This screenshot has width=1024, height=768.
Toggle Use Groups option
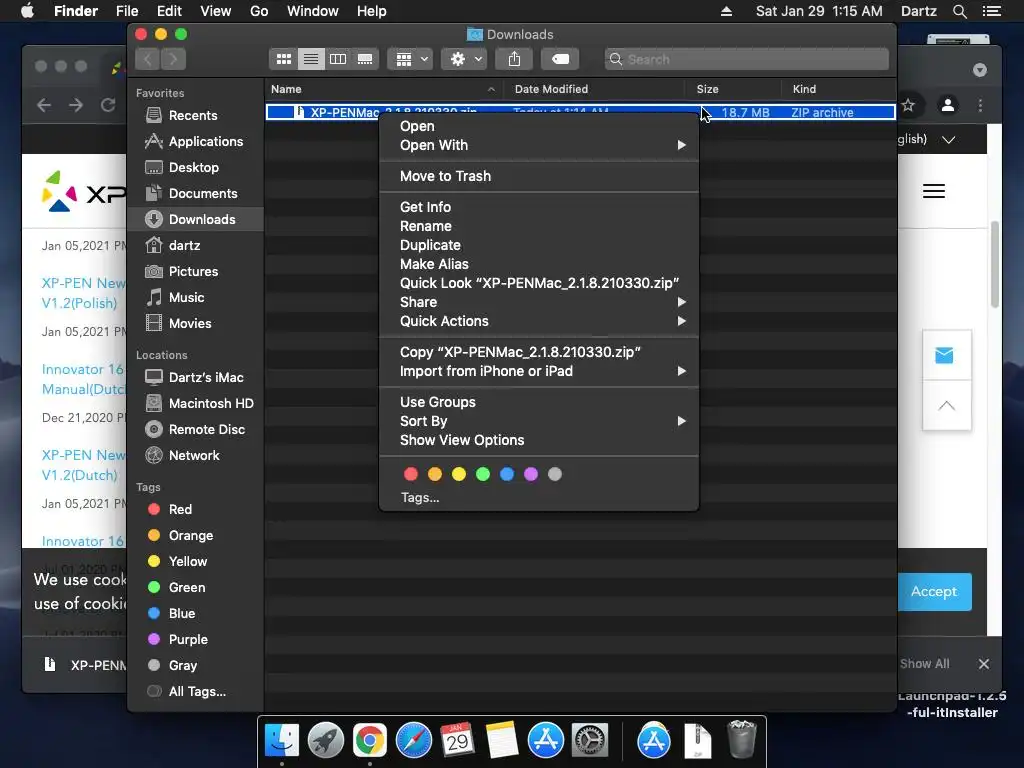point(539,402)
